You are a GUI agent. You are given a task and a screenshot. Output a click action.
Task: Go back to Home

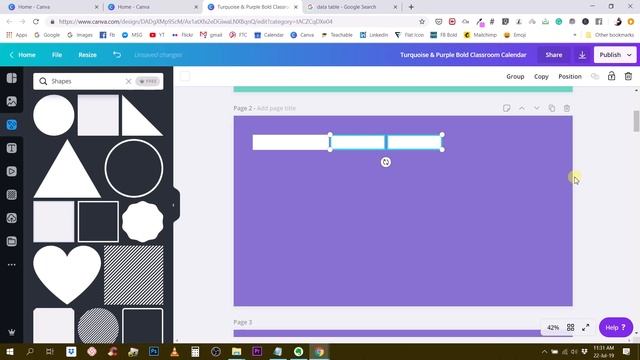[x=22, y=55]
